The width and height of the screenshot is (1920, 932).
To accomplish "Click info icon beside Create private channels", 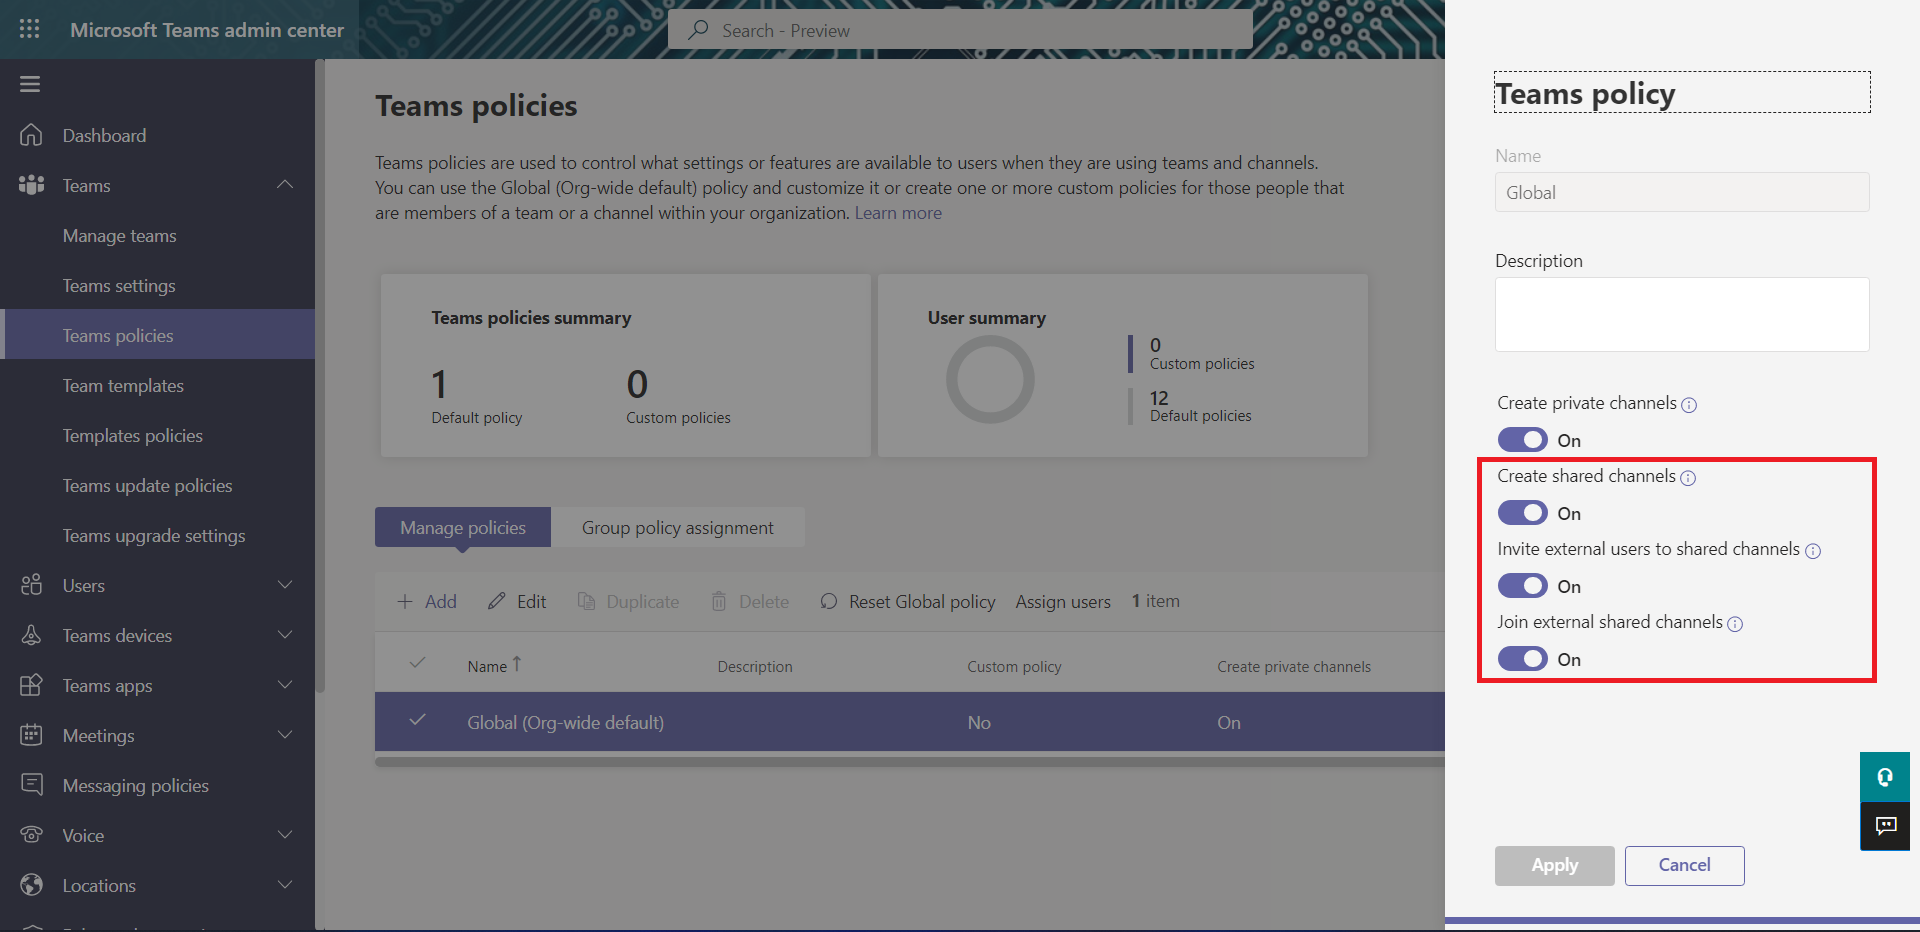I will coord(1689,405).
